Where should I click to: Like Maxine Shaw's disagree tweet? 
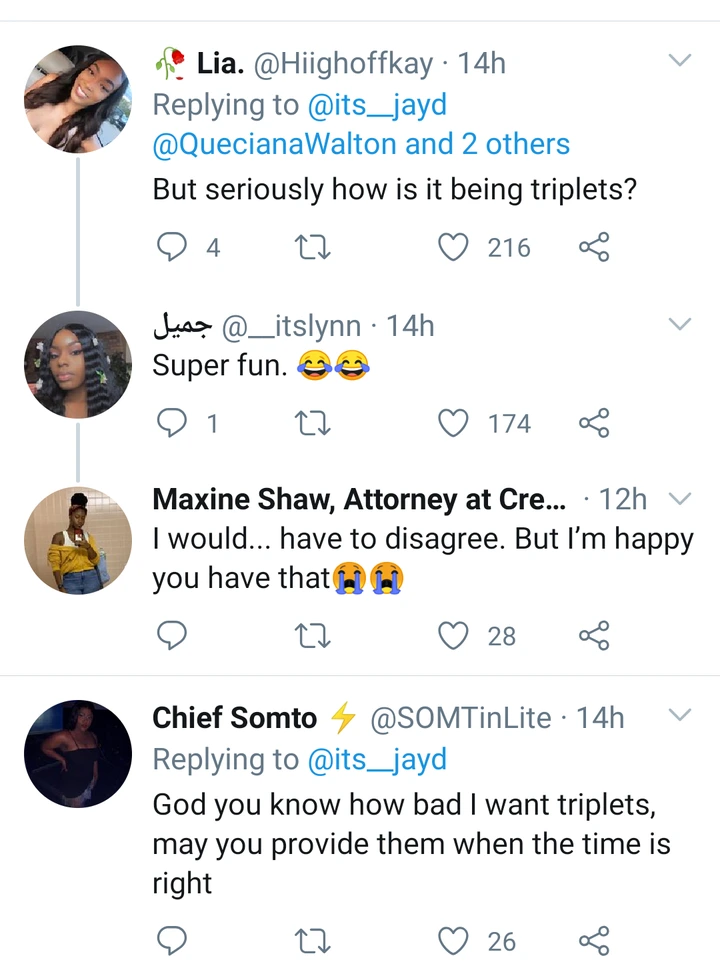[x=454, y=635]
